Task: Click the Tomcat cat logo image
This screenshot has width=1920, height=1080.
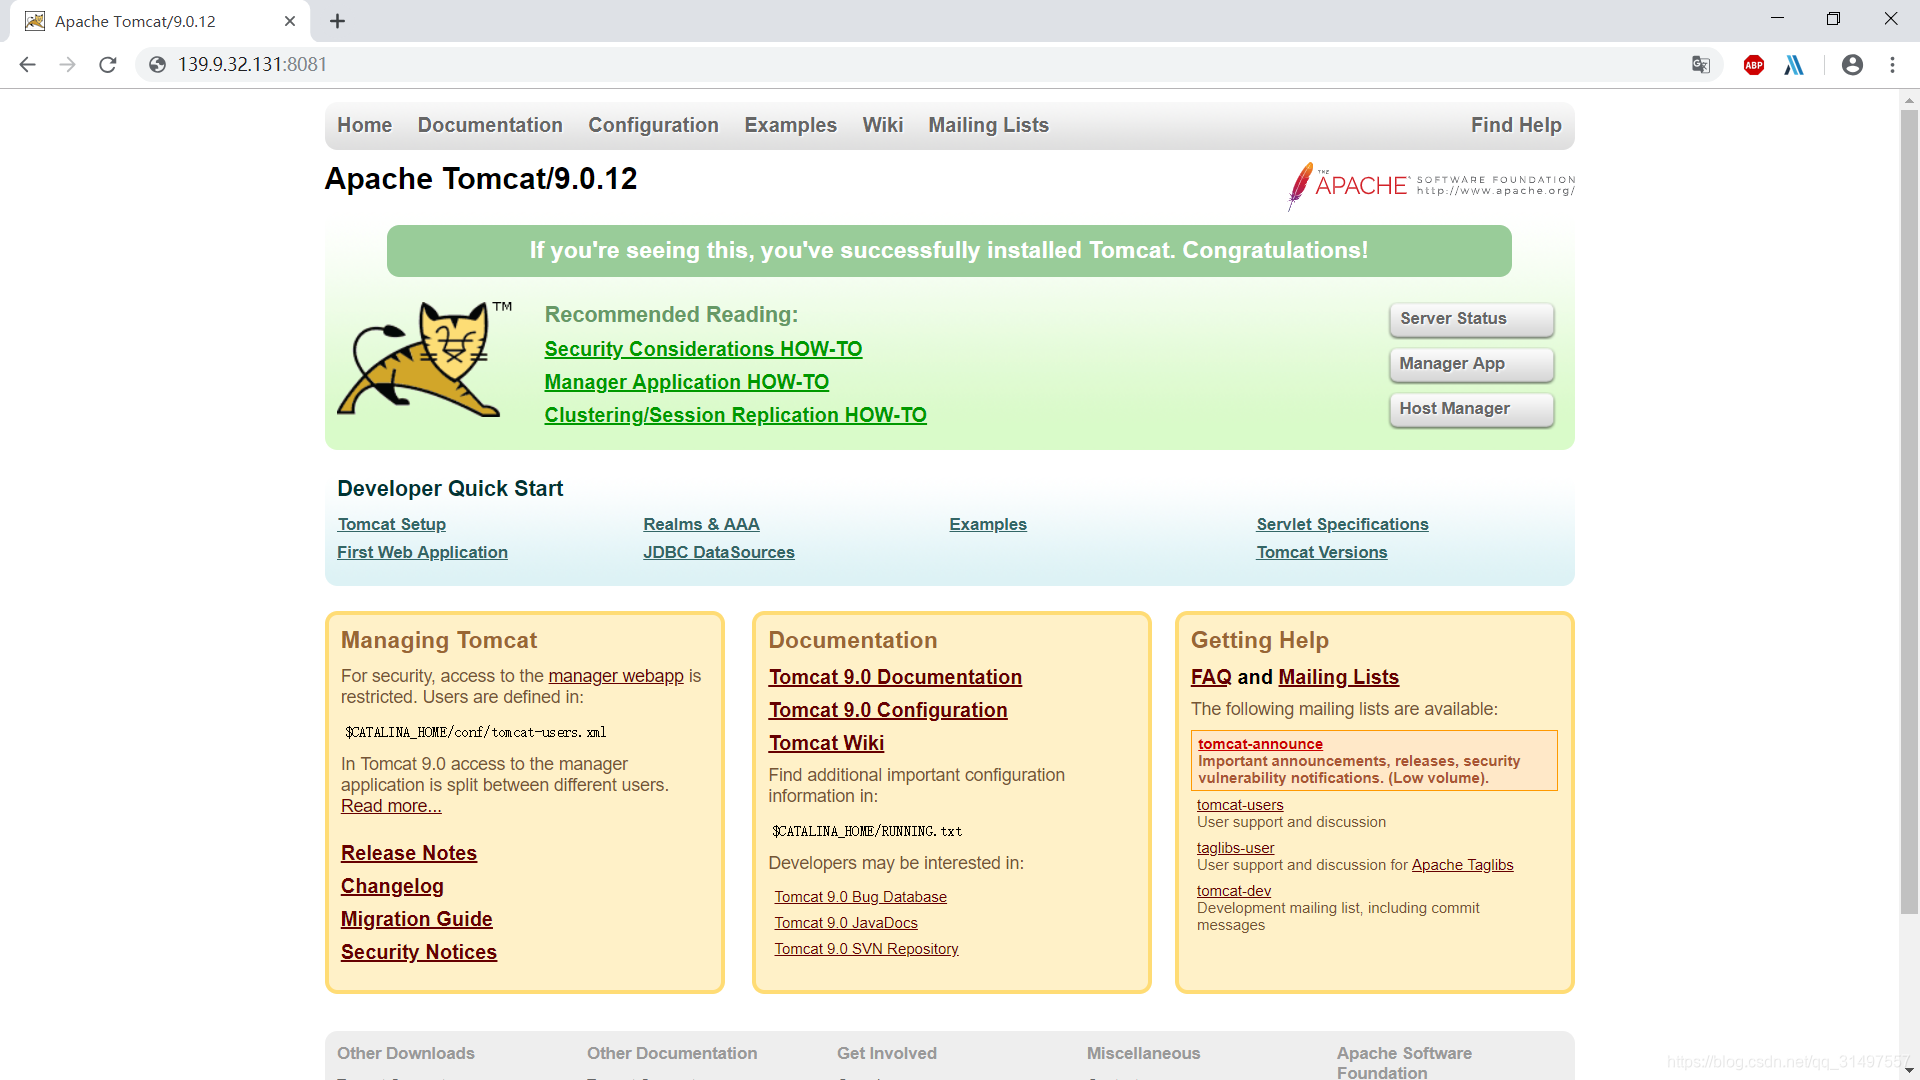Action: [x=424, y=359]
